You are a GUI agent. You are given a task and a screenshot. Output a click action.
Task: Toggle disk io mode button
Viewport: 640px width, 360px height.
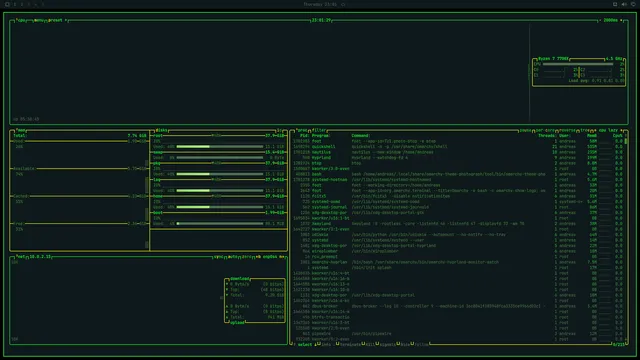(x=280, y=130)
